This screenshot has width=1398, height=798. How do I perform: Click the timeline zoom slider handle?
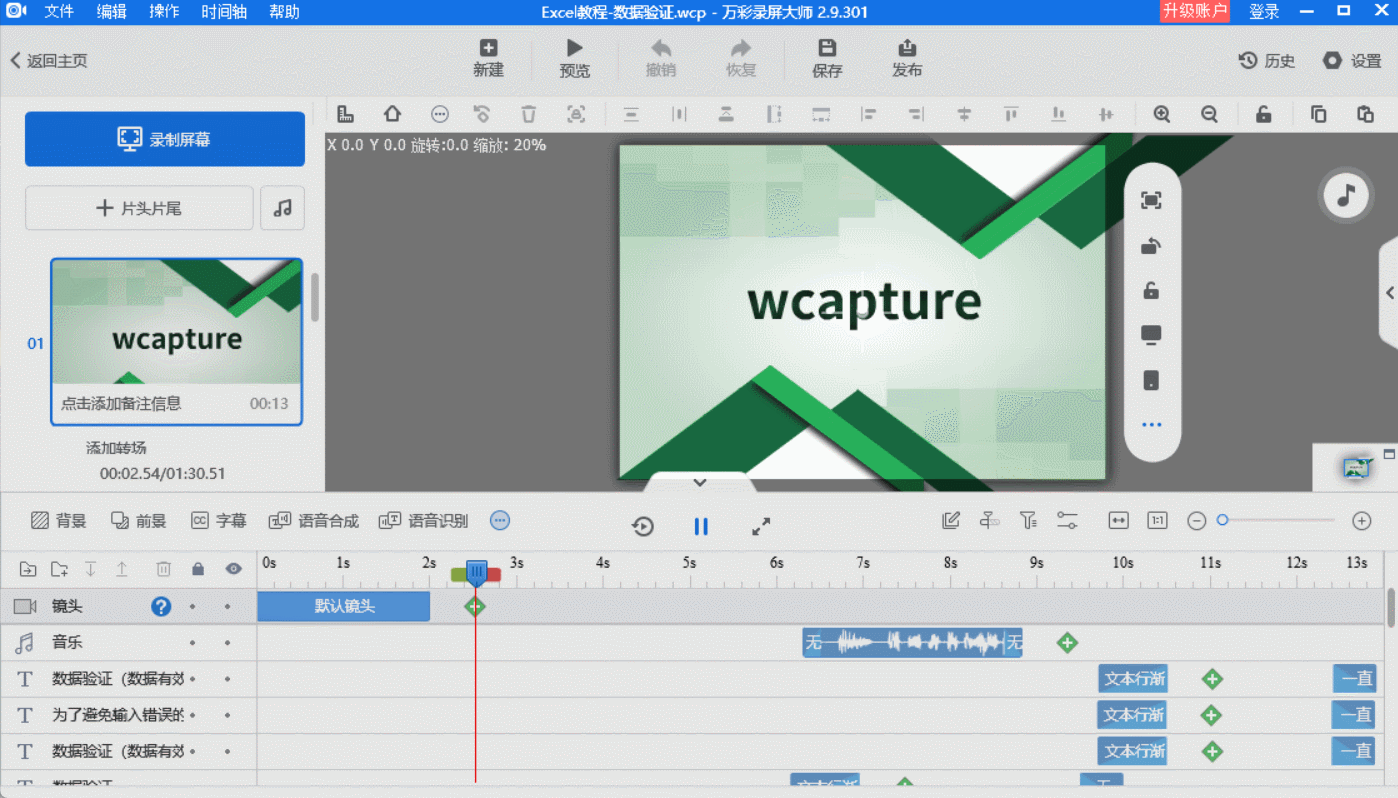tap(1222, 520)
